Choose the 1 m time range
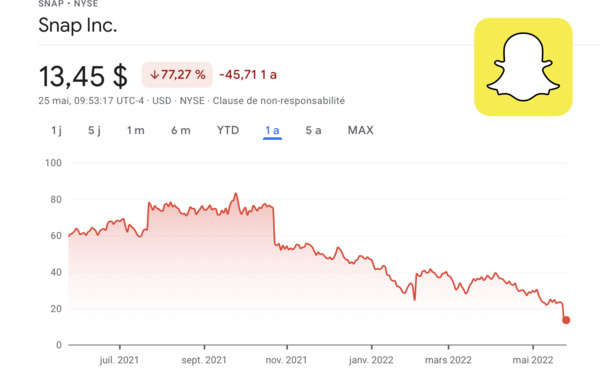Image resolution: width=600 pixels, height=372 pixels. click(x=136, y=131)
